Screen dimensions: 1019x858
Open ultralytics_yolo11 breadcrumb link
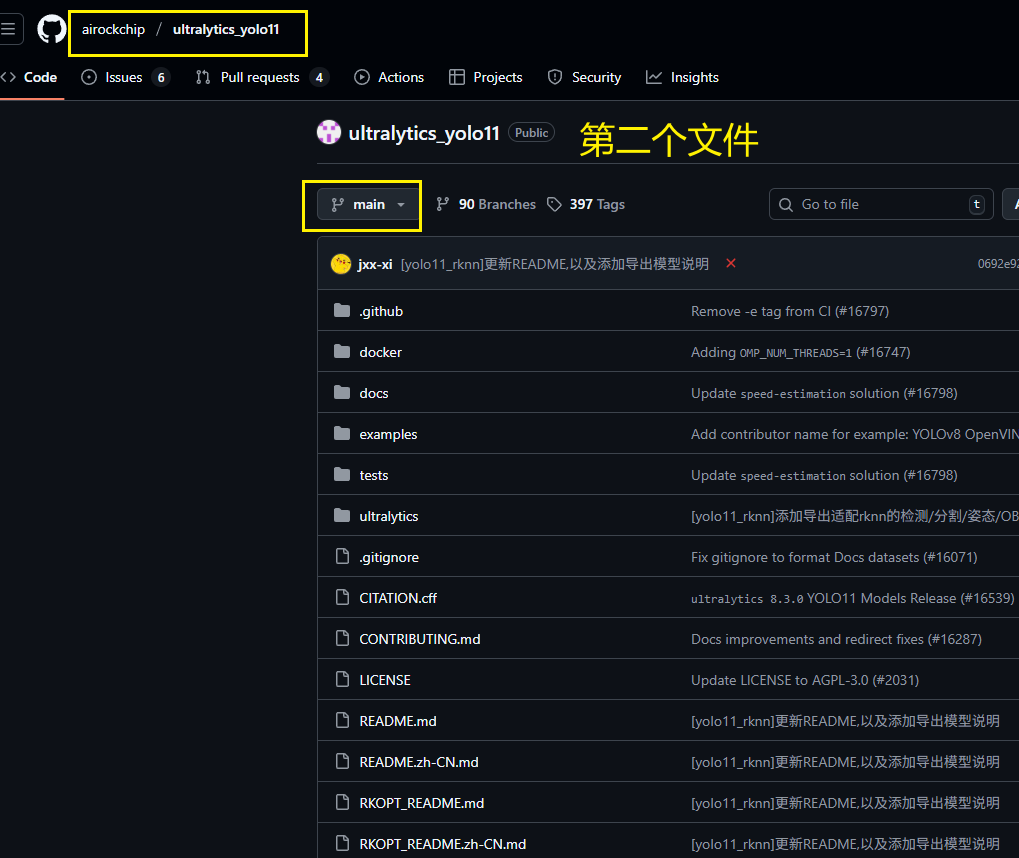[x=226, y=29]
